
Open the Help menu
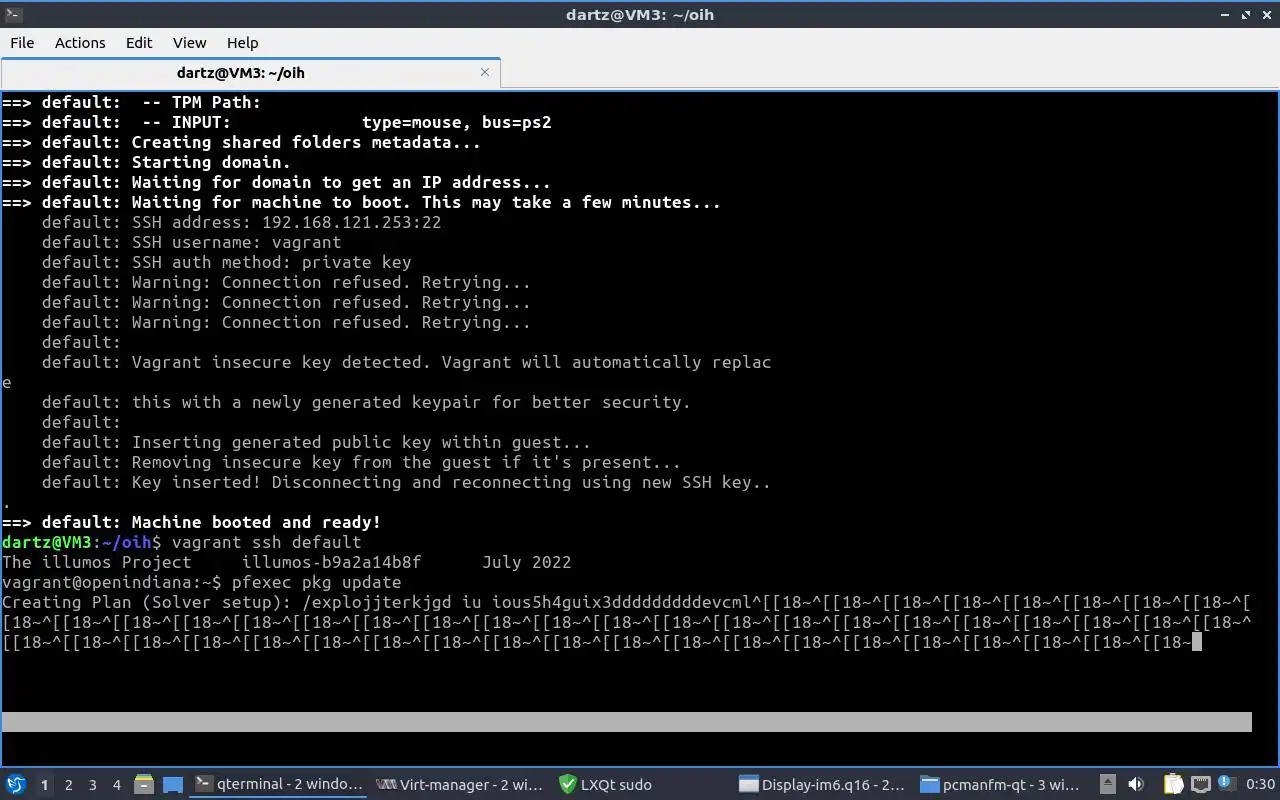[x=242, y=43]
